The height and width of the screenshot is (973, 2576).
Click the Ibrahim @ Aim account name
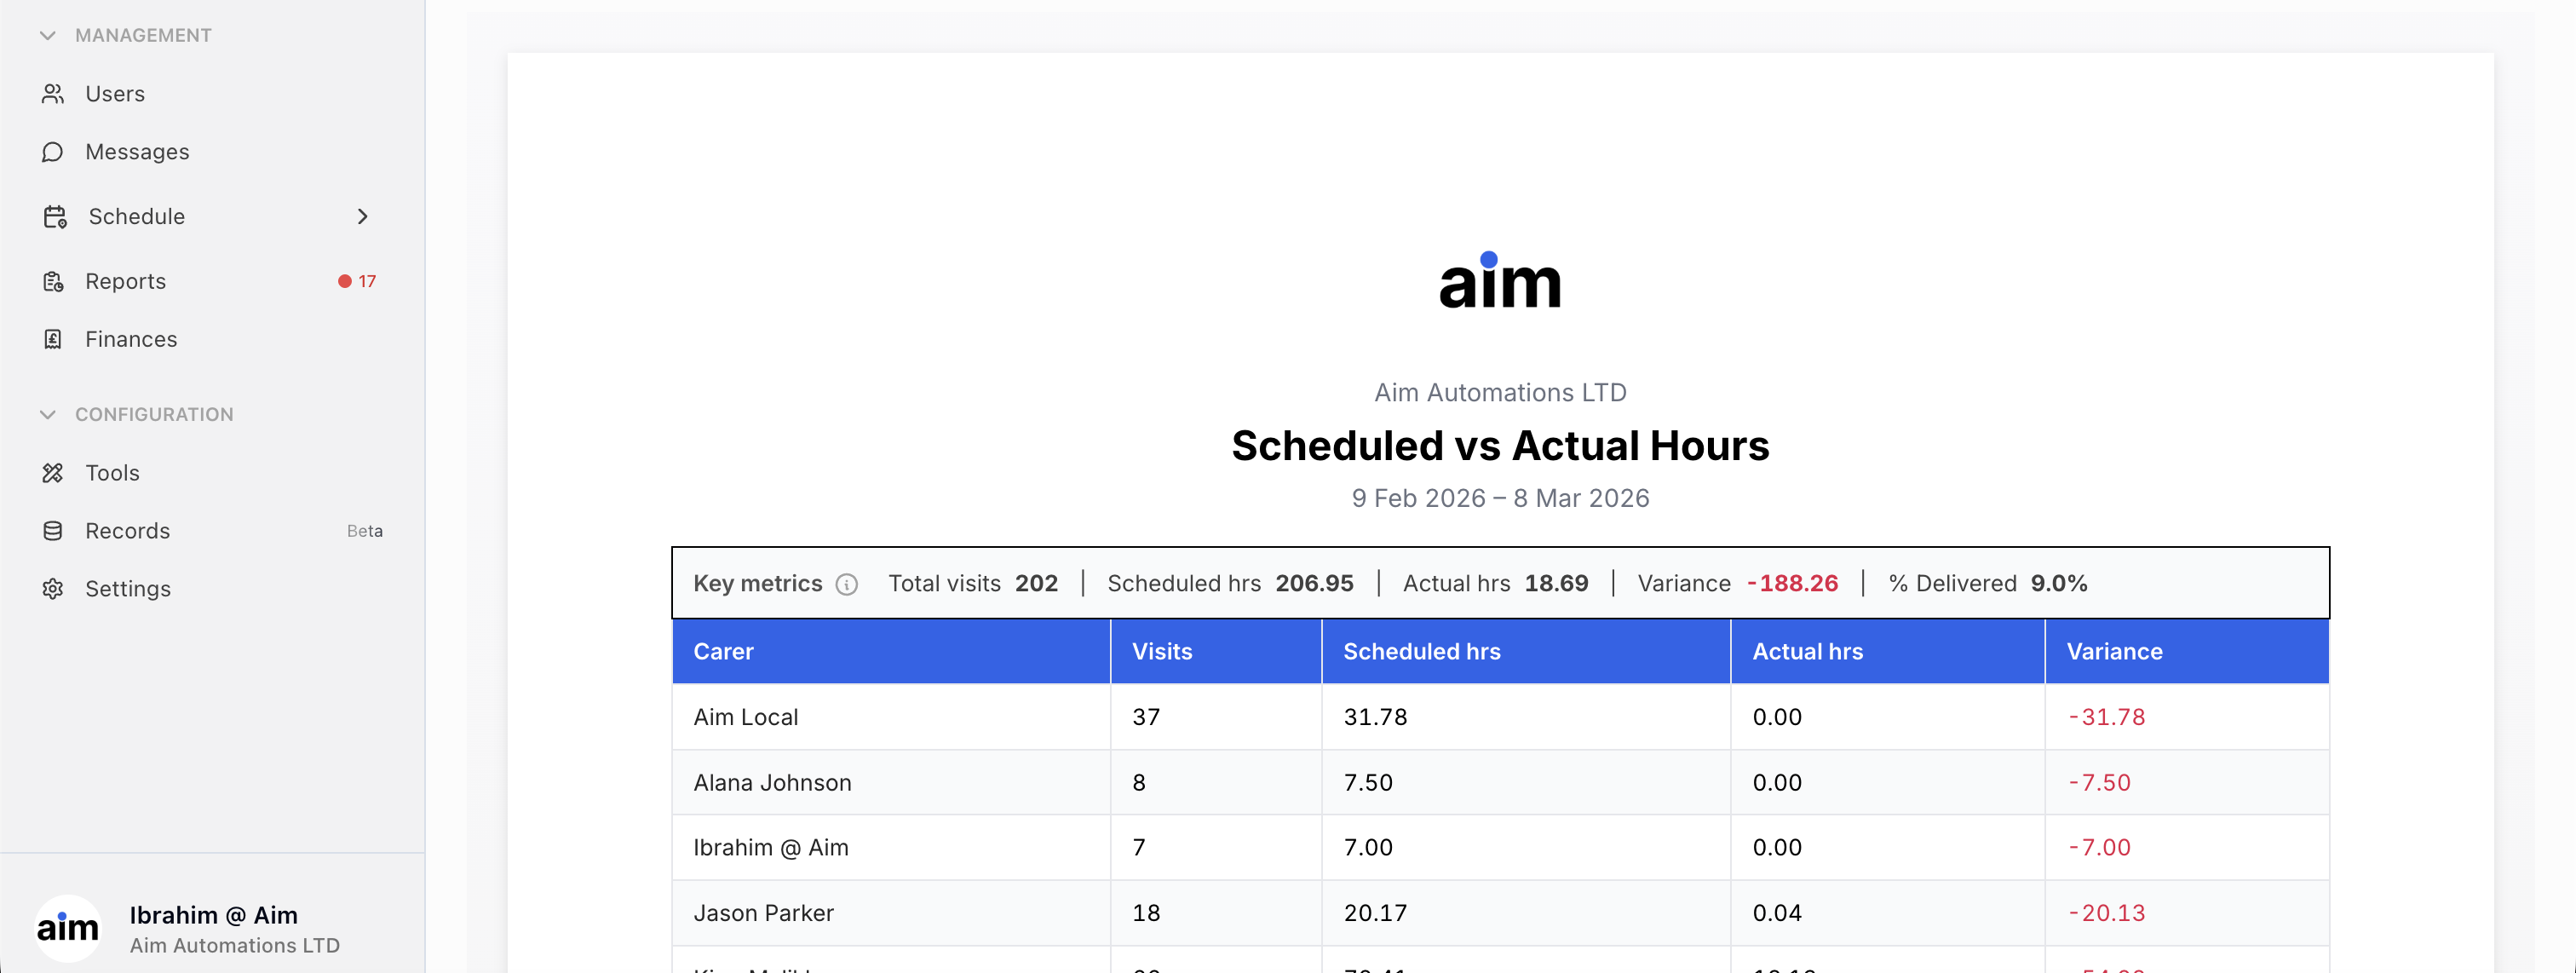pos(213,915)
